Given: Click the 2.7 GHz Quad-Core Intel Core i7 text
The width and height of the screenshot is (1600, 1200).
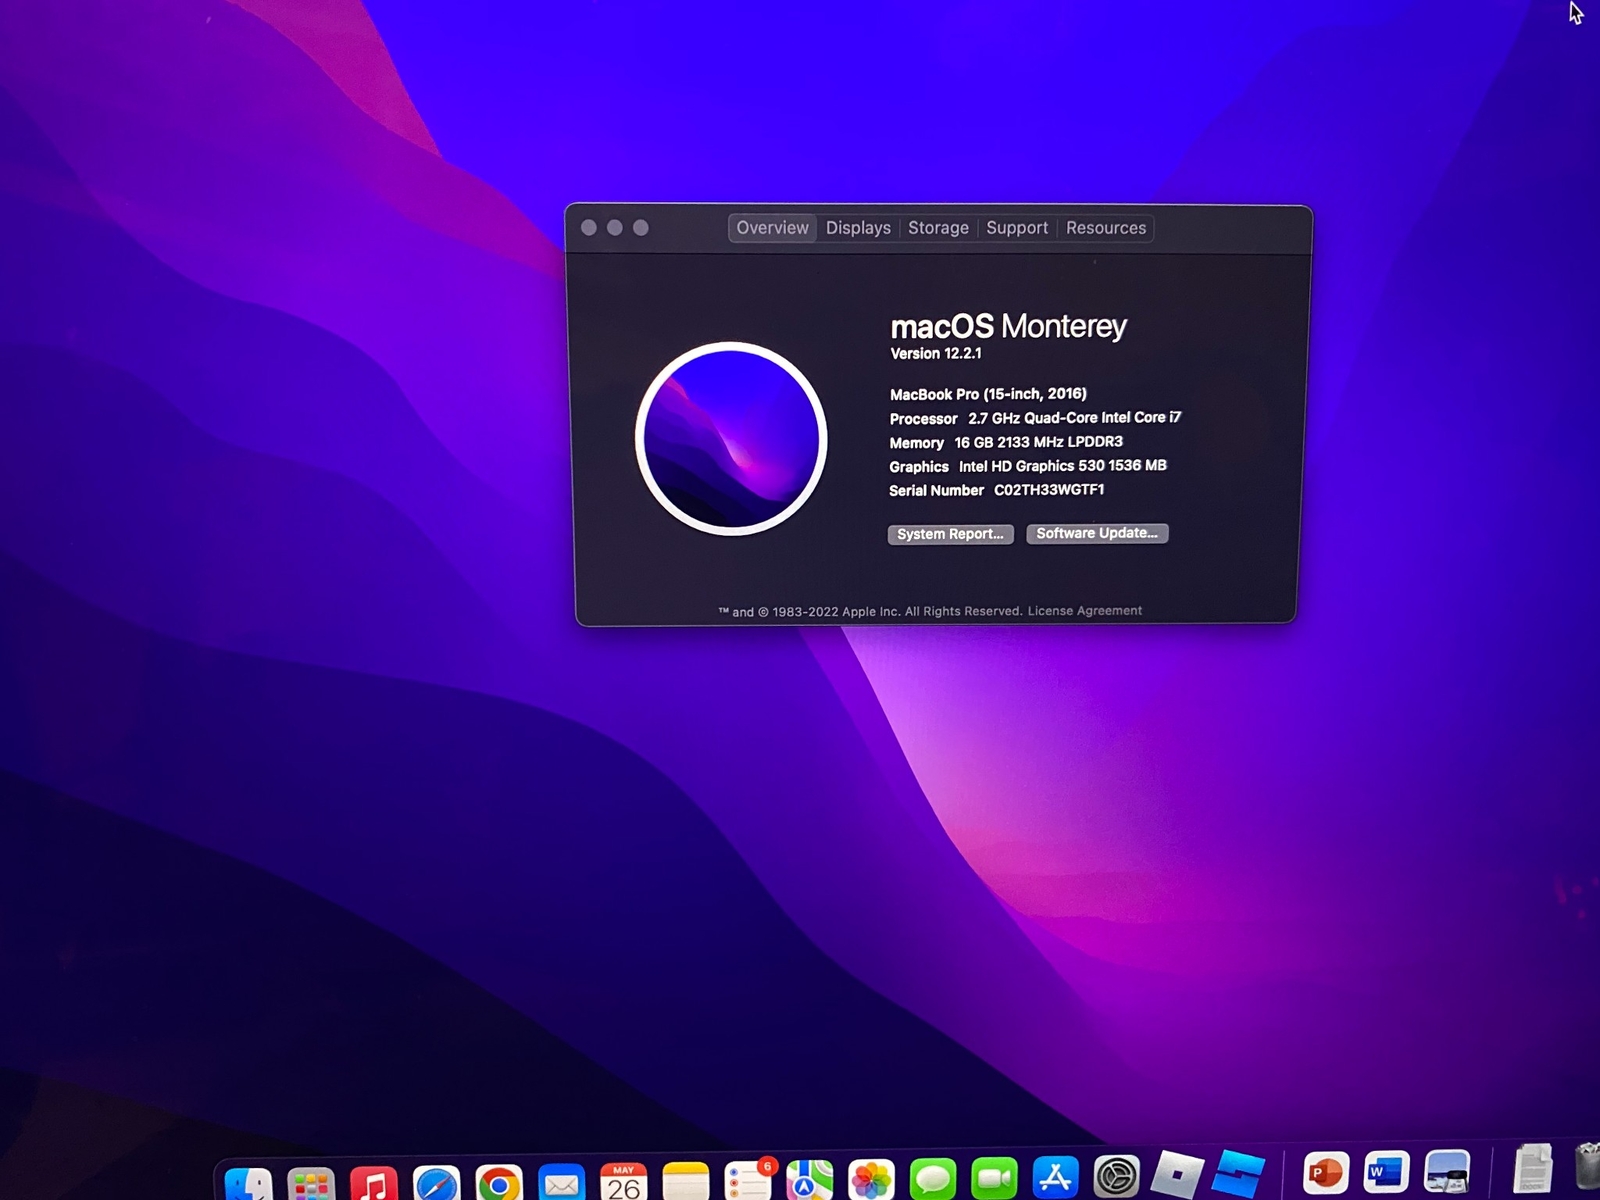Looking at the screenshot, I should 1074,418.
